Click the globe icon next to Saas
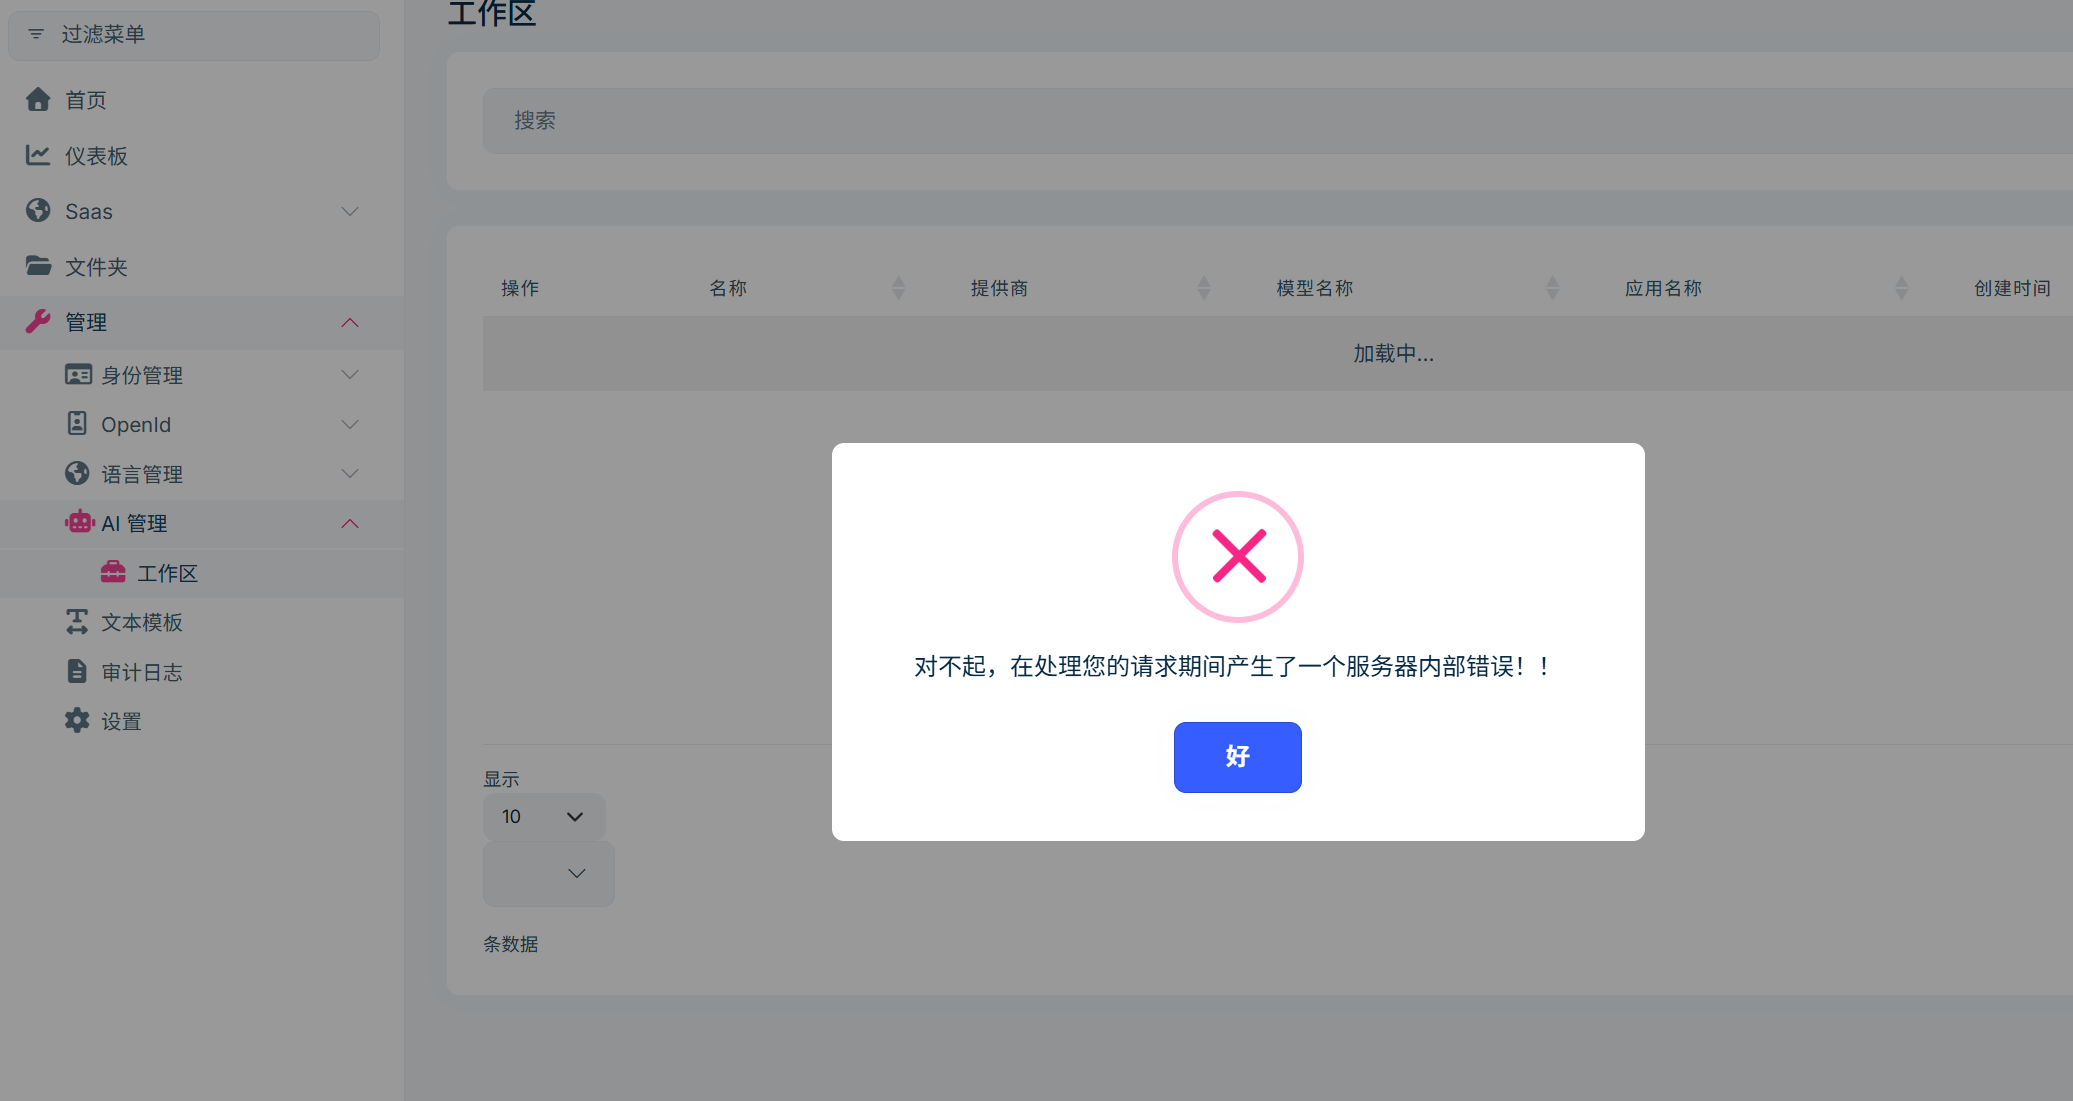The height and width of the screenshot is (1101, 2073). point(38,210)
